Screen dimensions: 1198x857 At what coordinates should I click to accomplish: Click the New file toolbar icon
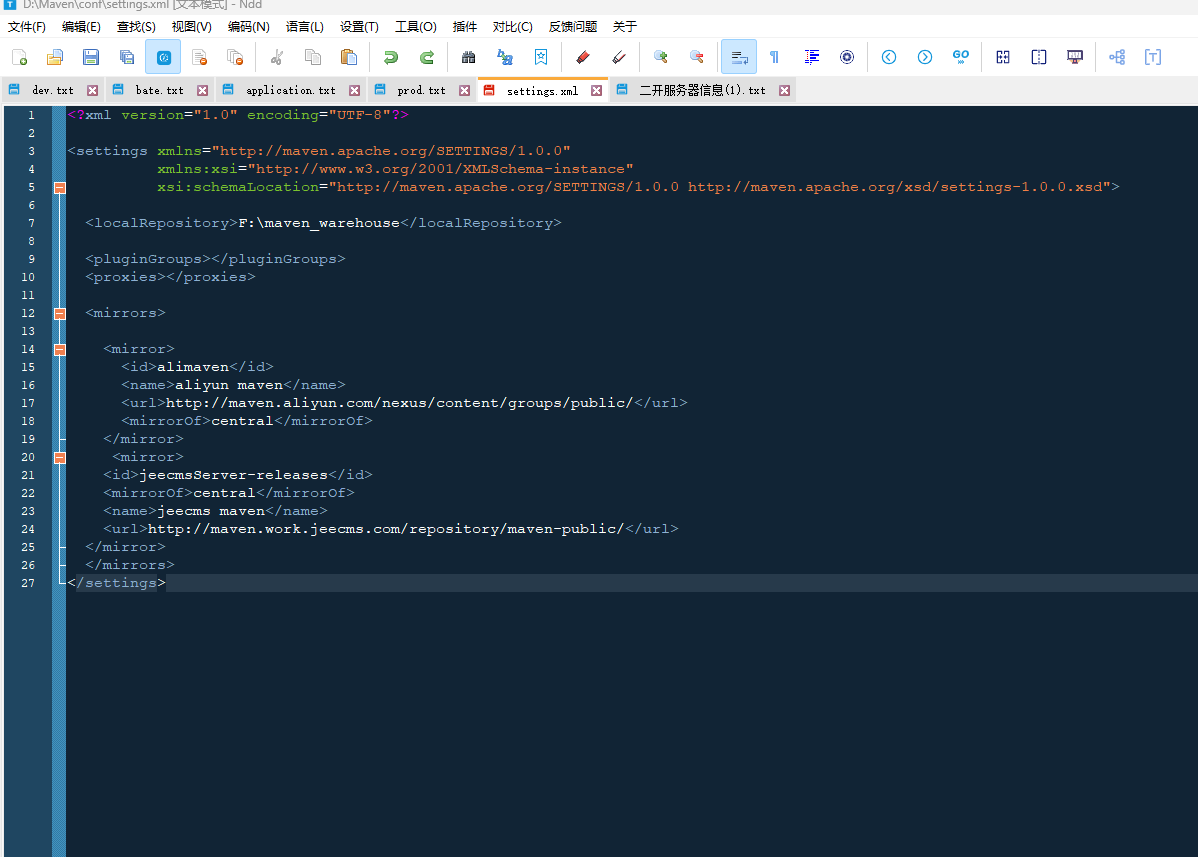pos(19,57)
